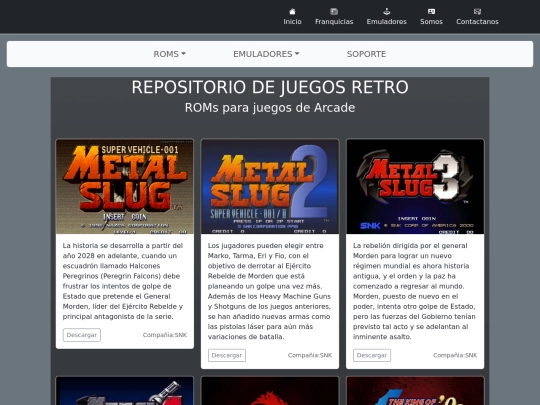This screenshot has width=540, height=405.
Task: Open the red dragon game cover image
Action: tap(270, 391)
